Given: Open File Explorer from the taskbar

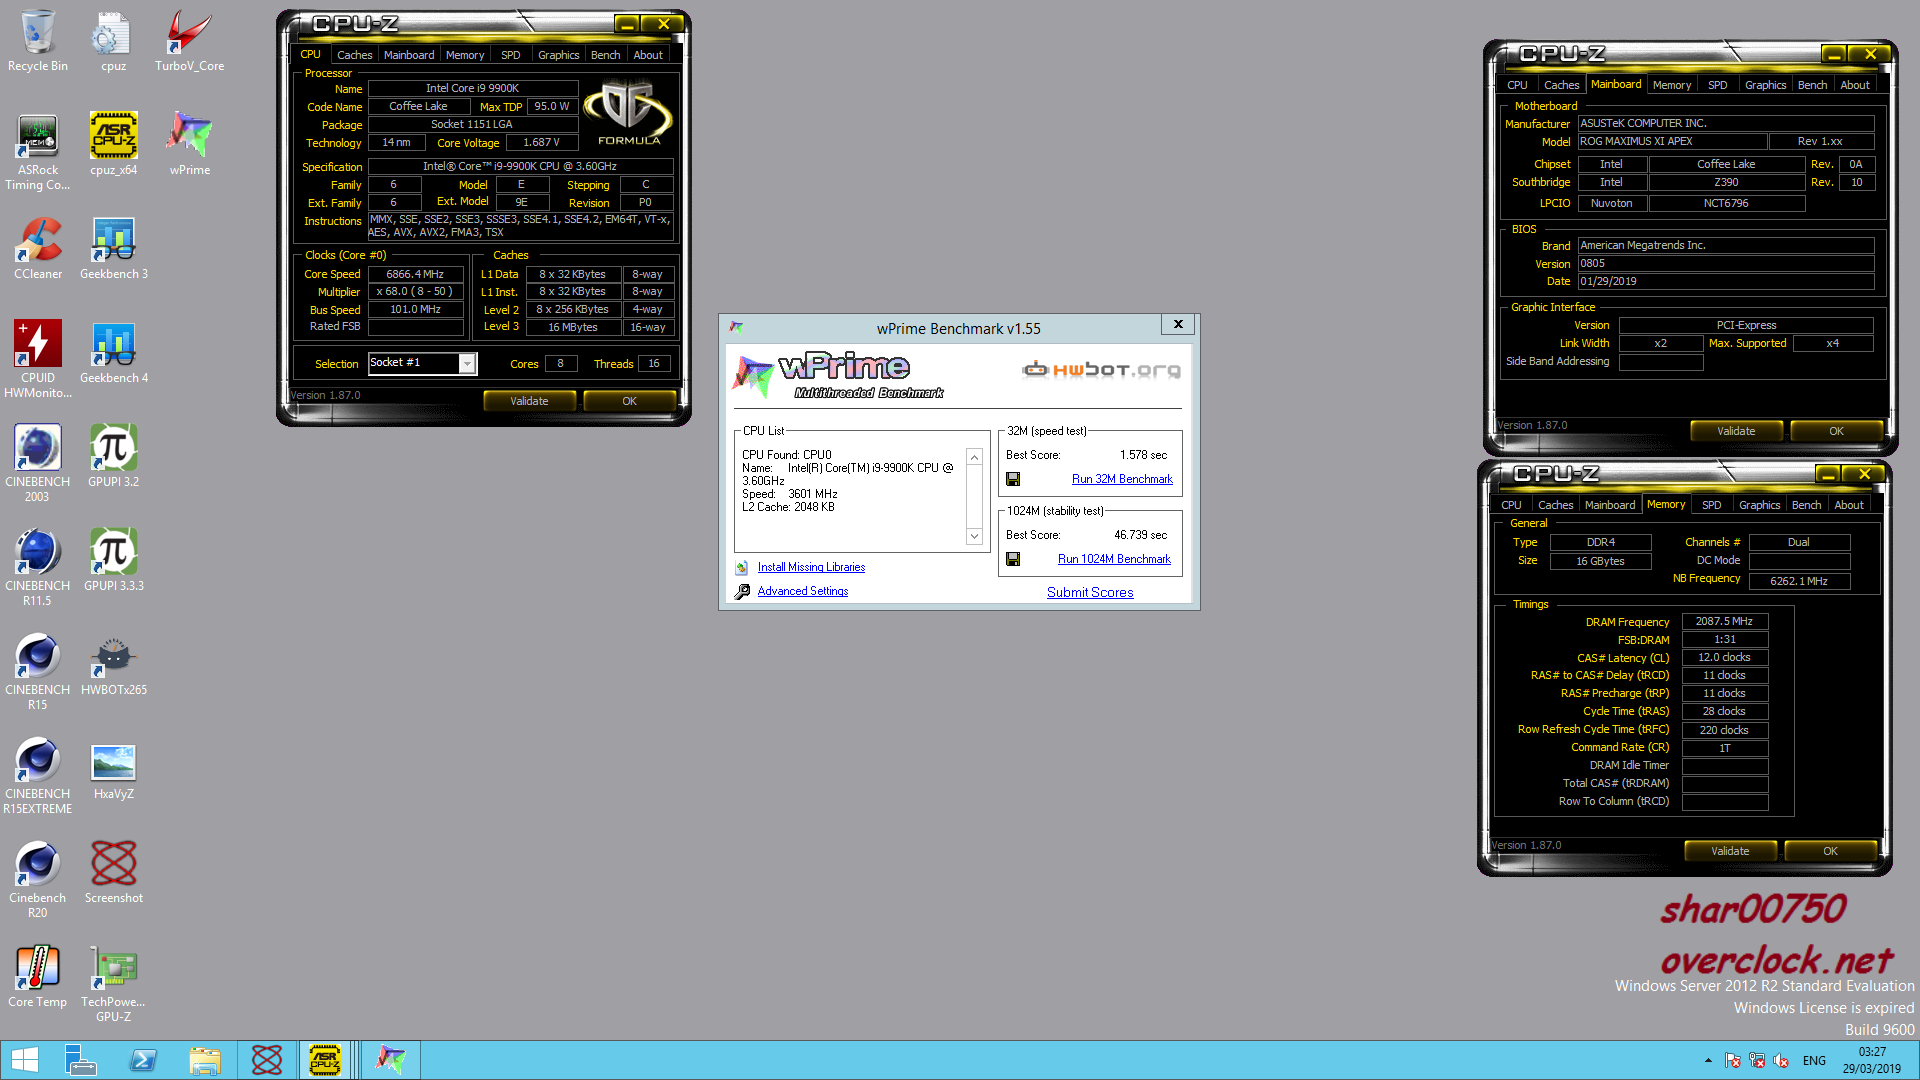Looking at the screenshot, I should click(205, 1060).
